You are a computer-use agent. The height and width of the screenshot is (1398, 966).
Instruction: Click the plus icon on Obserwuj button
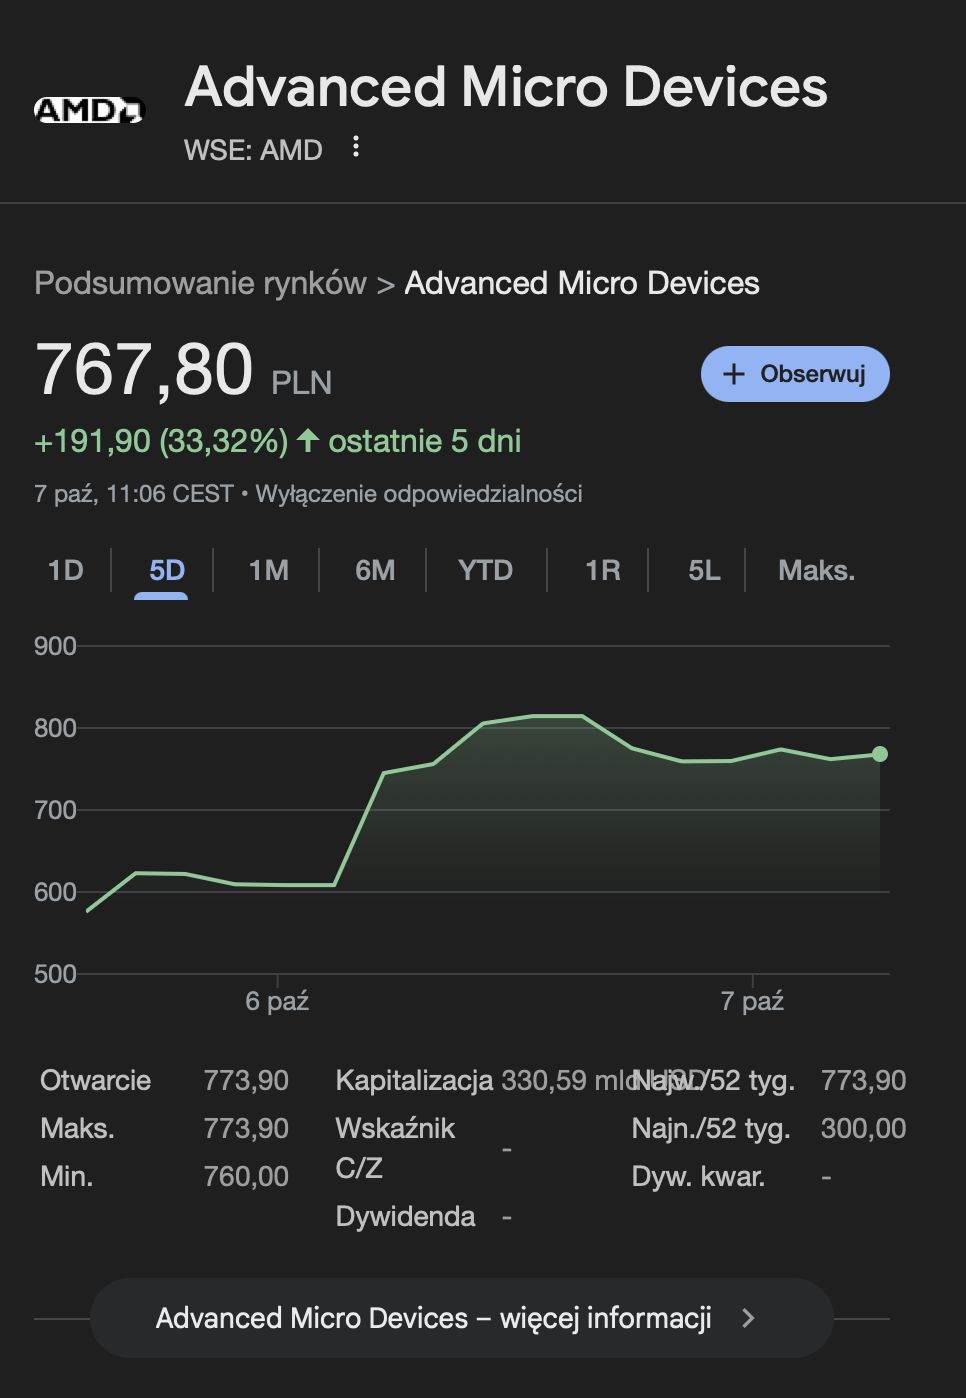(735, 373)
